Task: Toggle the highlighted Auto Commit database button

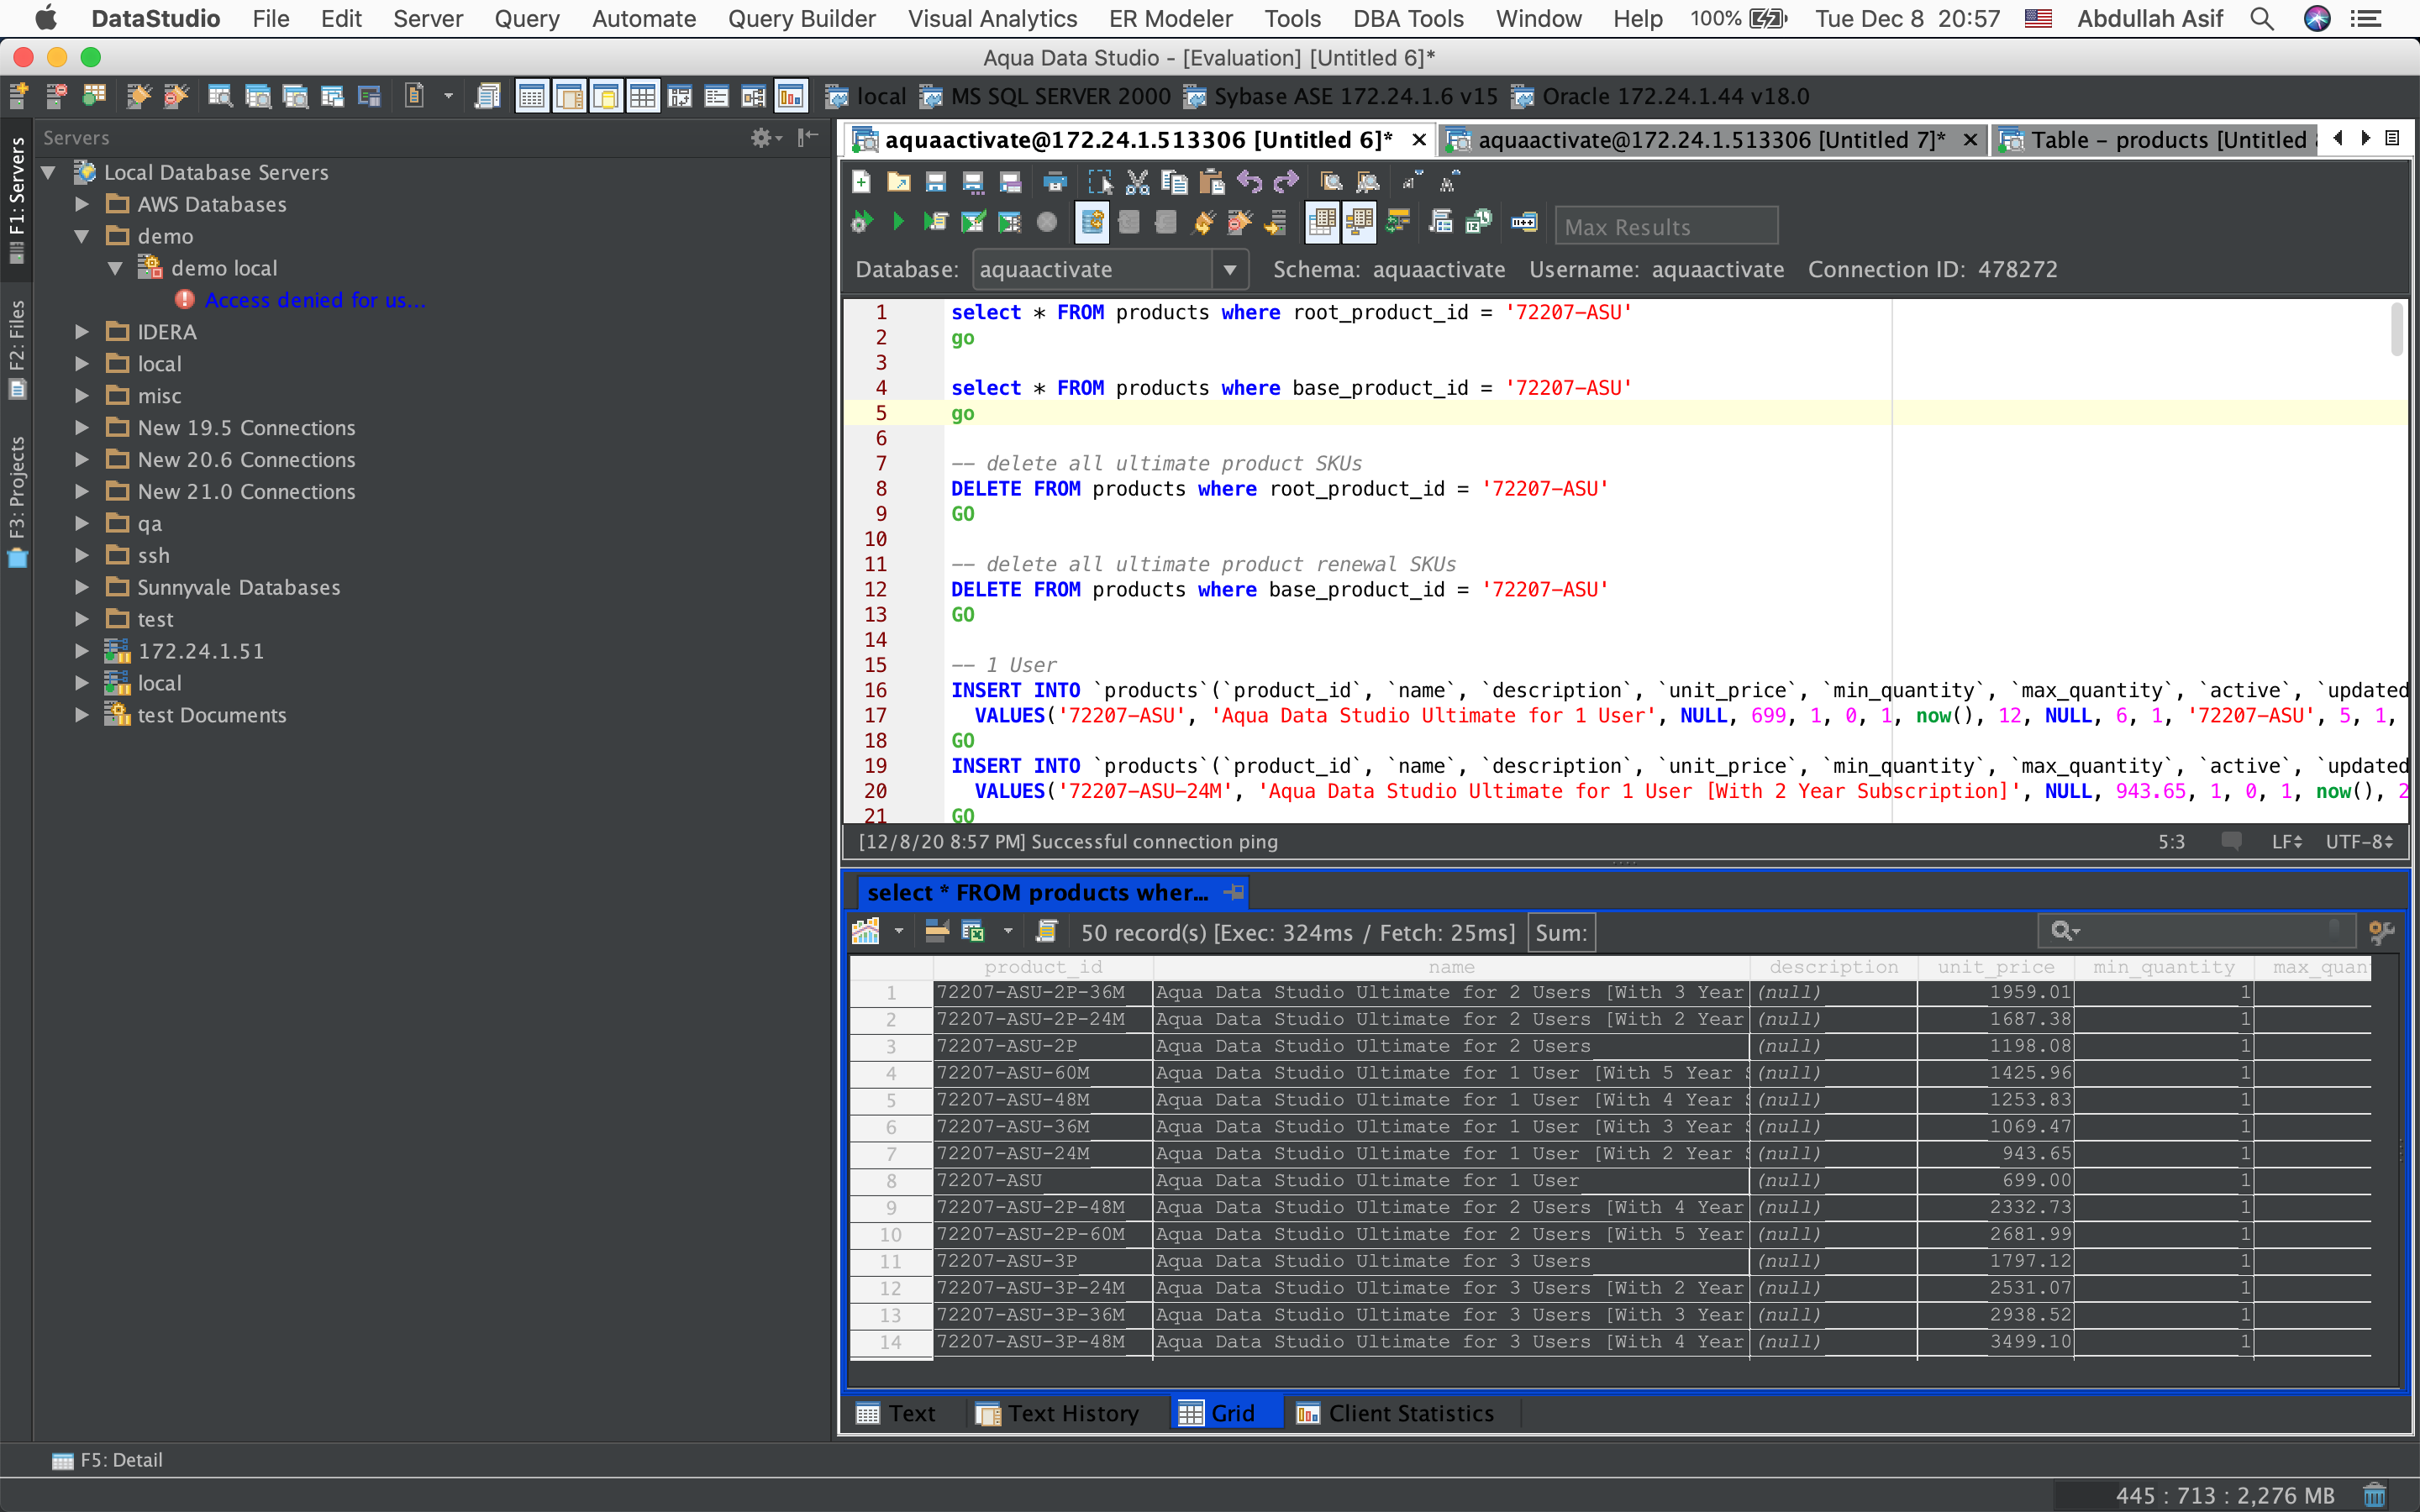Action: click(1091, 222)
